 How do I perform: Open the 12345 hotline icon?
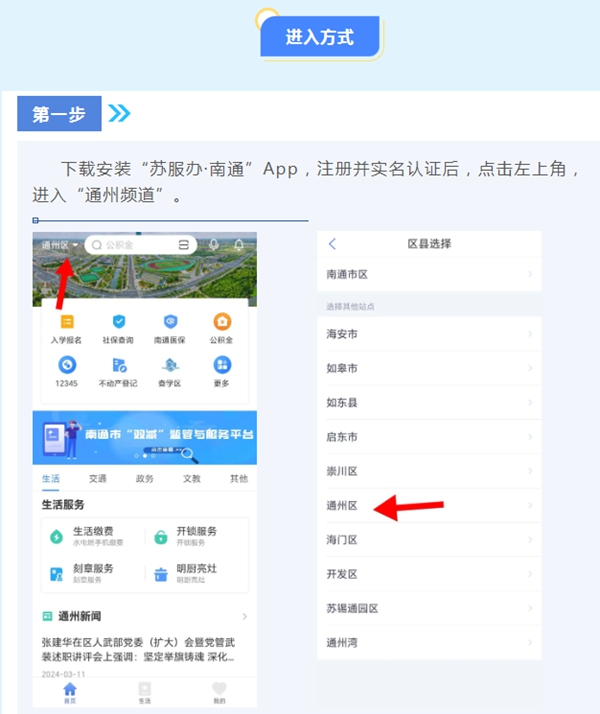coord(67,366)
